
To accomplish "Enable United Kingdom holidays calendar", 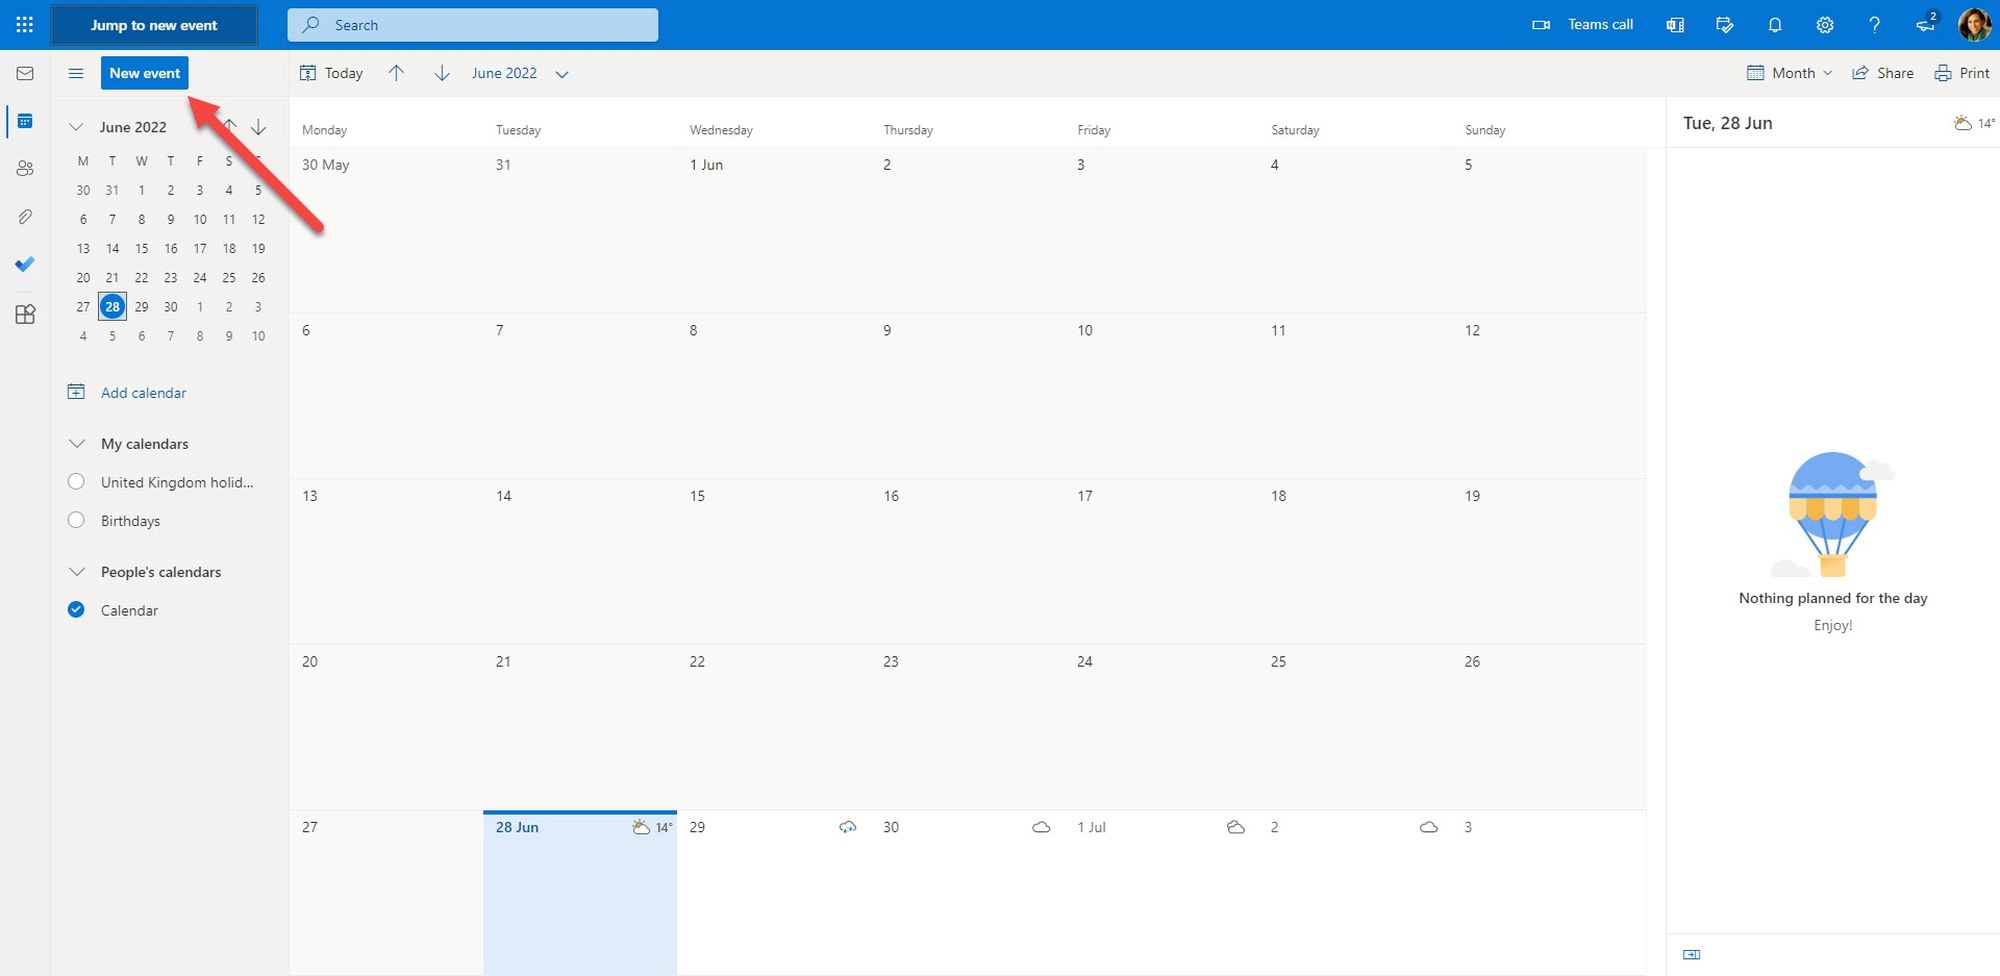I will (x=76, y=482).
